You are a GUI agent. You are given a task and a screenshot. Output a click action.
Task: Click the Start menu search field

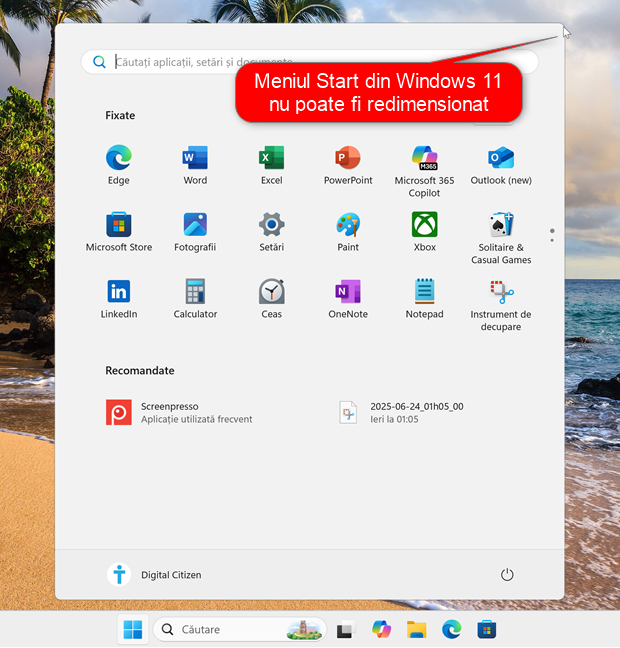pyautogui.click(x=170, y=62)
